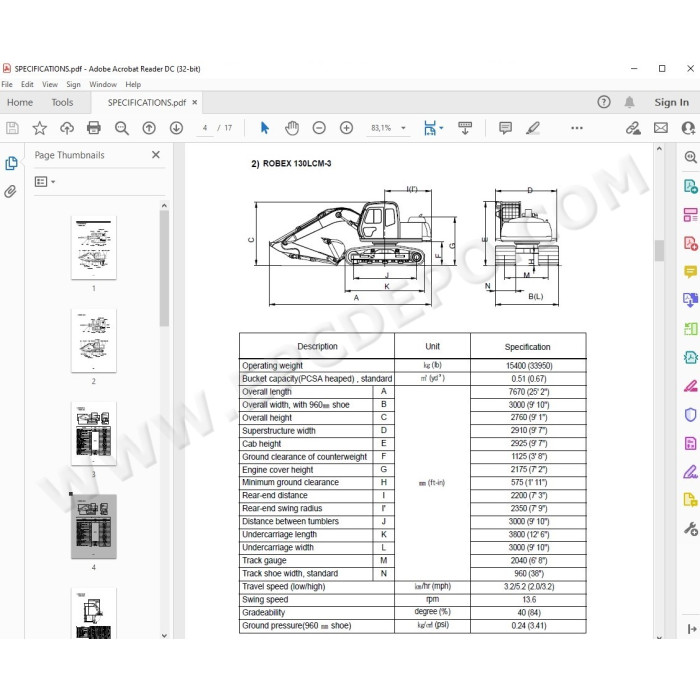Screen dimensions: 700x700
Task: Open Fill & Sign pen tool
Action: point(690,472)
